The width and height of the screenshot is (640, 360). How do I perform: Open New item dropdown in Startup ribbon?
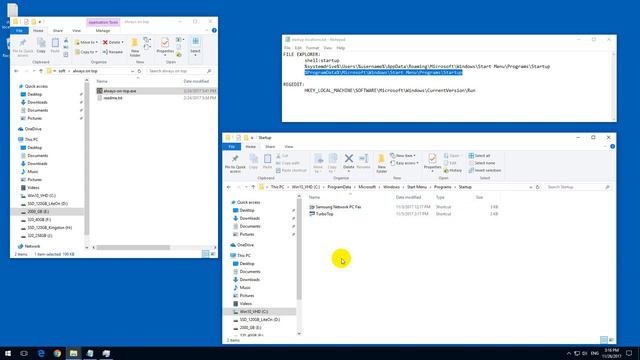pyautogui.click(x=403, y=156)
